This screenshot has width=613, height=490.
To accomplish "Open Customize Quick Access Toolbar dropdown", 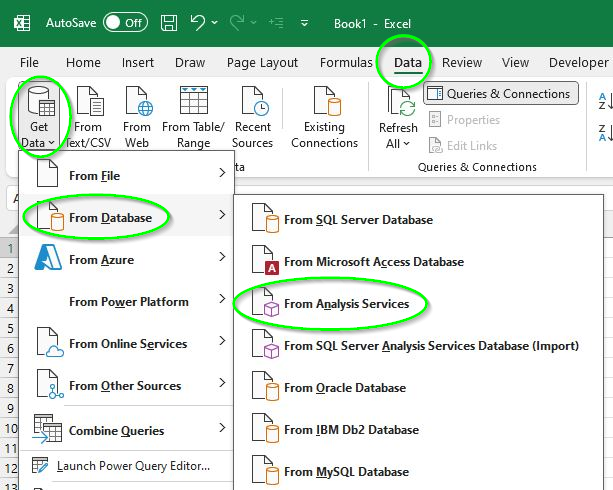I will pyautogui.click(x=304, y=23).
